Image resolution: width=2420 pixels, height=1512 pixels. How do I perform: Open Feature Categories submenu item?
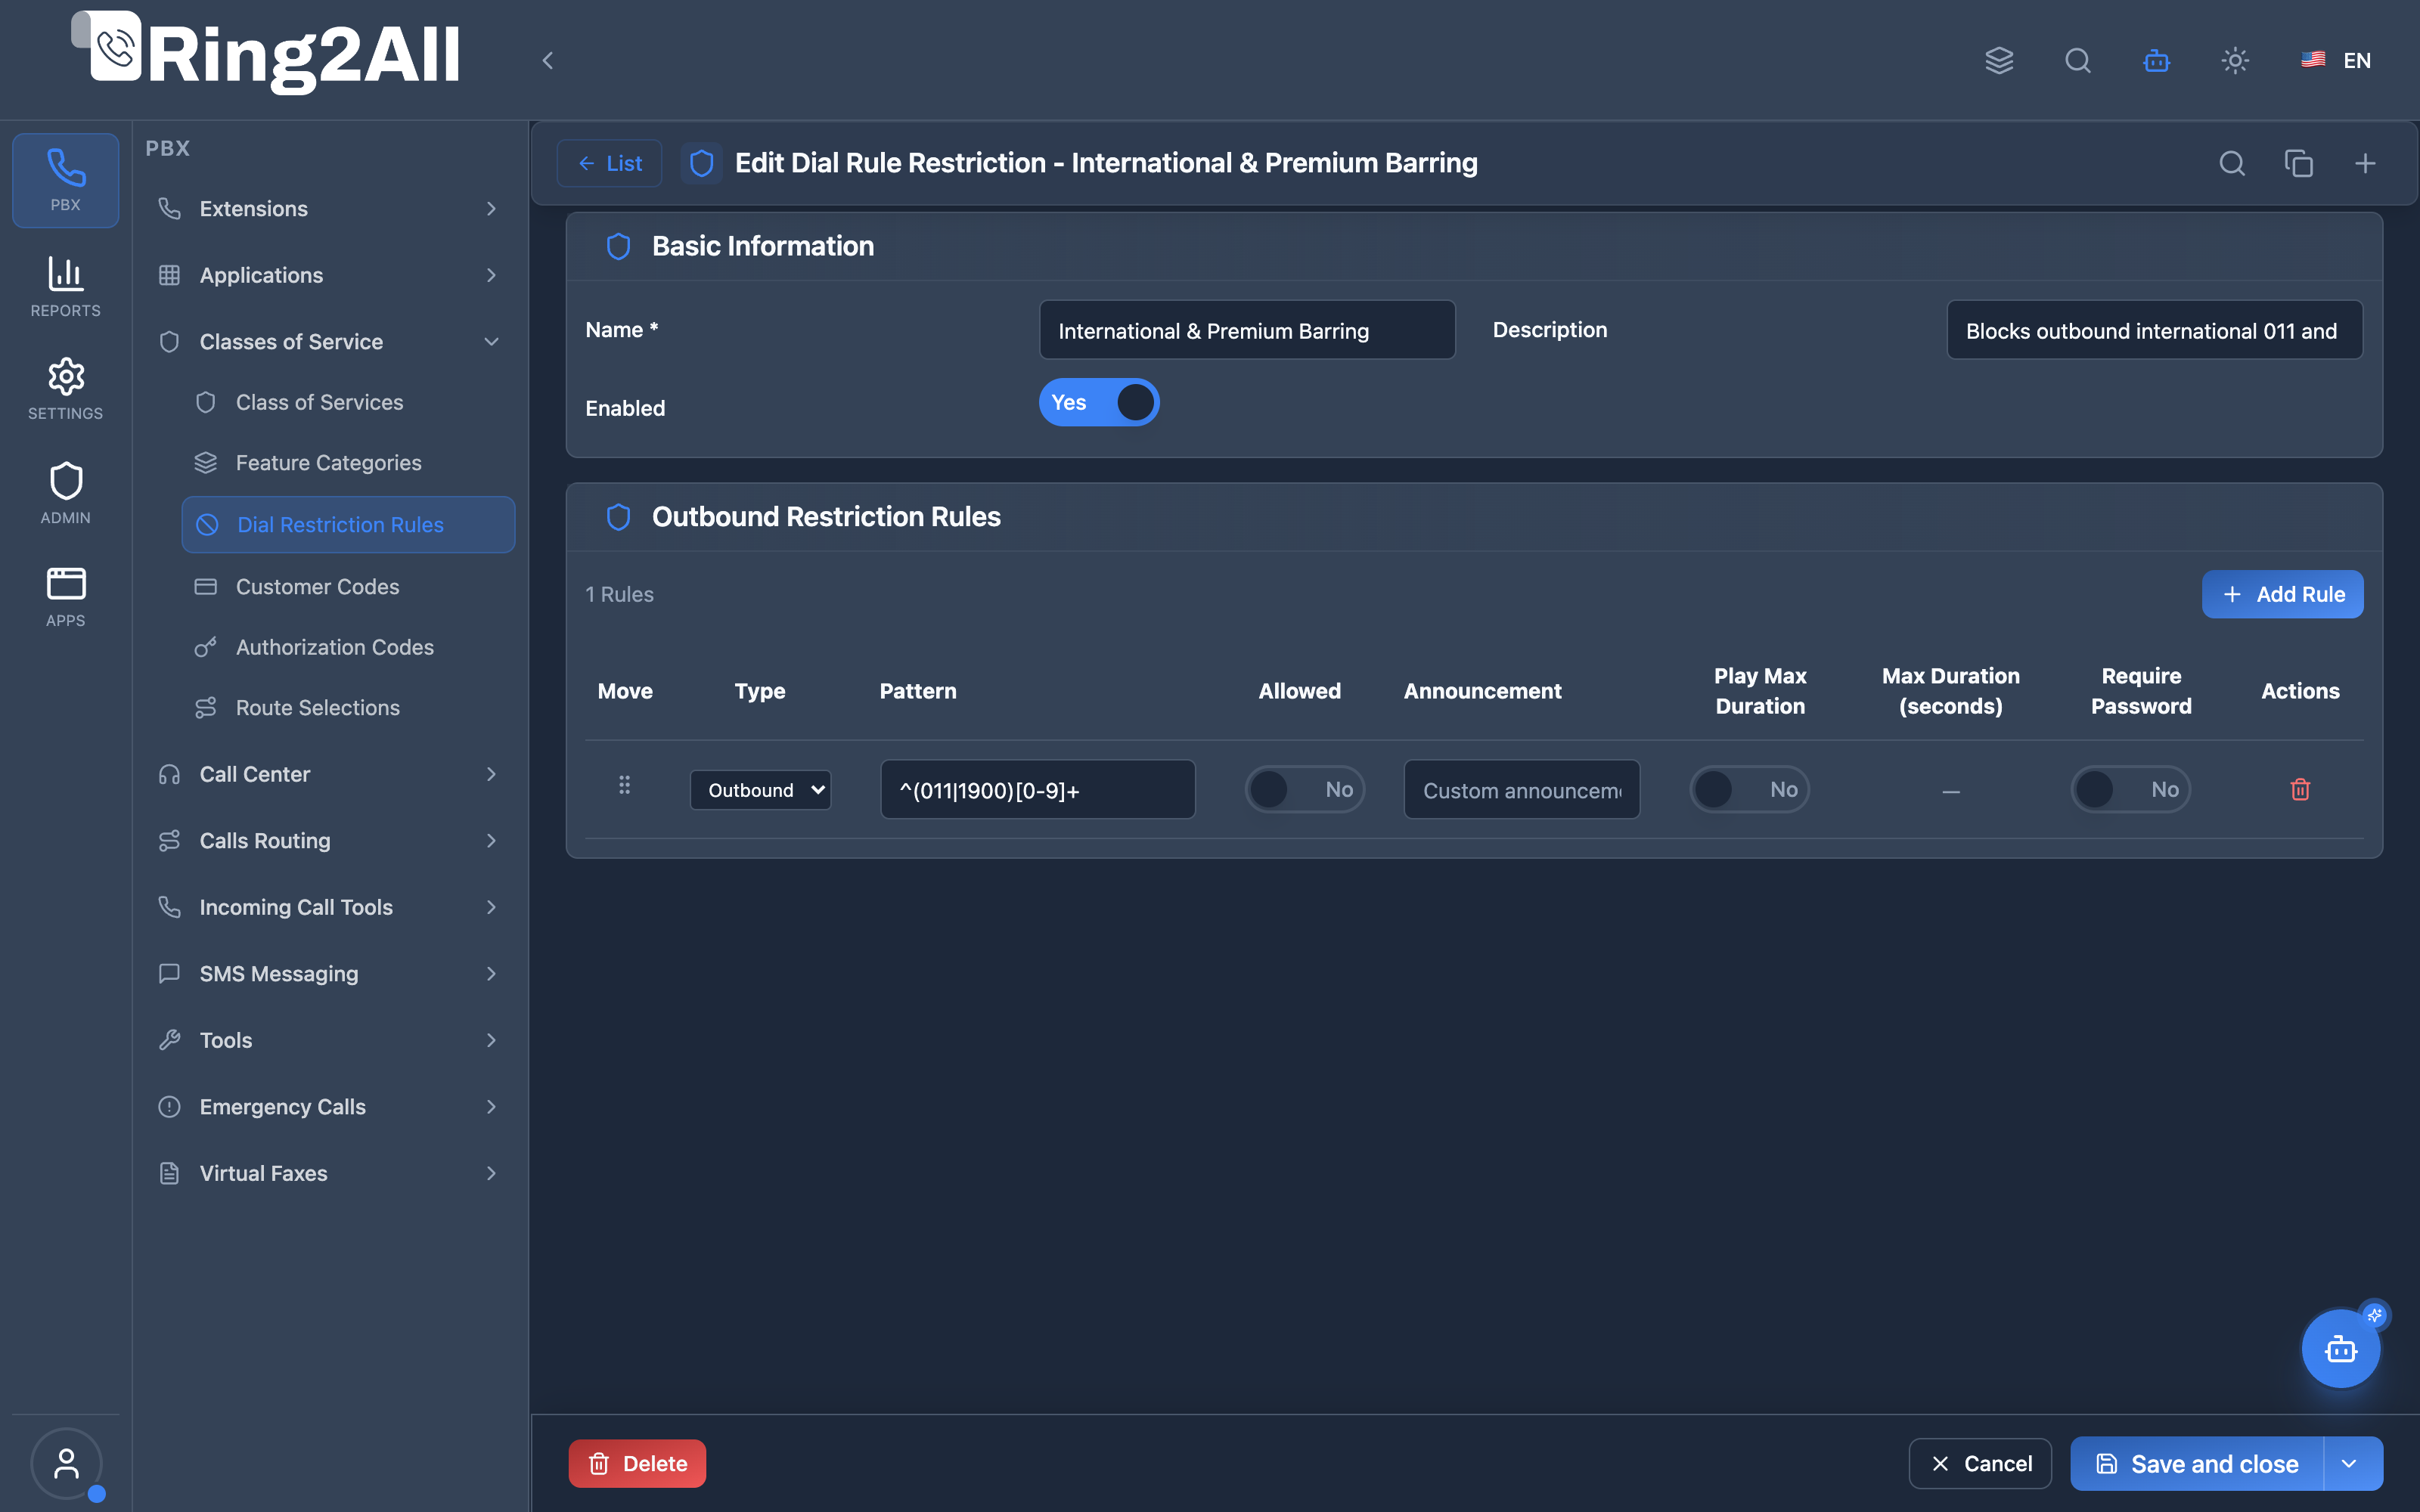click(x=348, y=462)
